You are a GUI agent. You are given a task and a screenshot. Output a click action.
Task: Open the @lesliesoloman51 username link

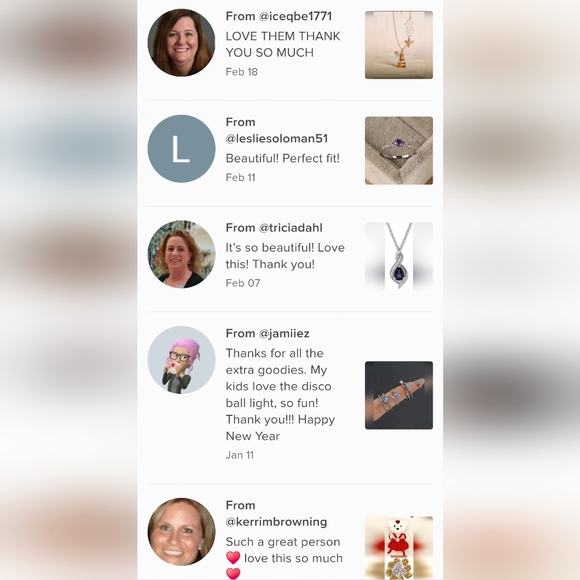tap(277, 139)
